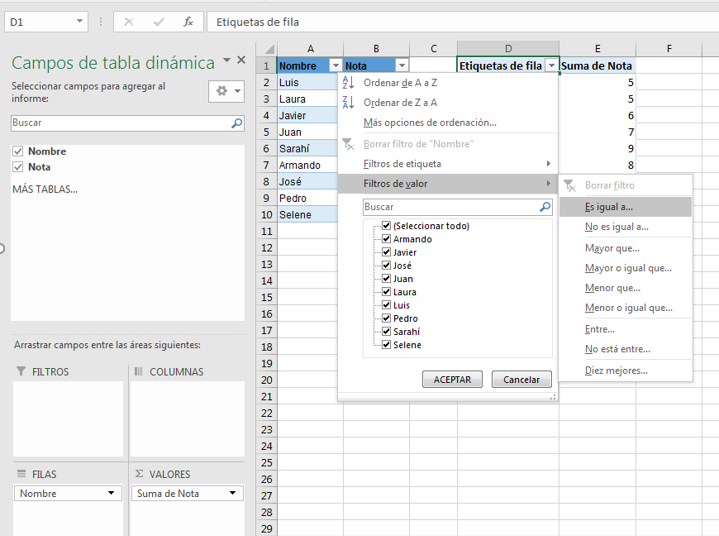Open the Name Box dropdown arrow
The height and width of the screenshot is (536, 719).
tap(80, 22)
